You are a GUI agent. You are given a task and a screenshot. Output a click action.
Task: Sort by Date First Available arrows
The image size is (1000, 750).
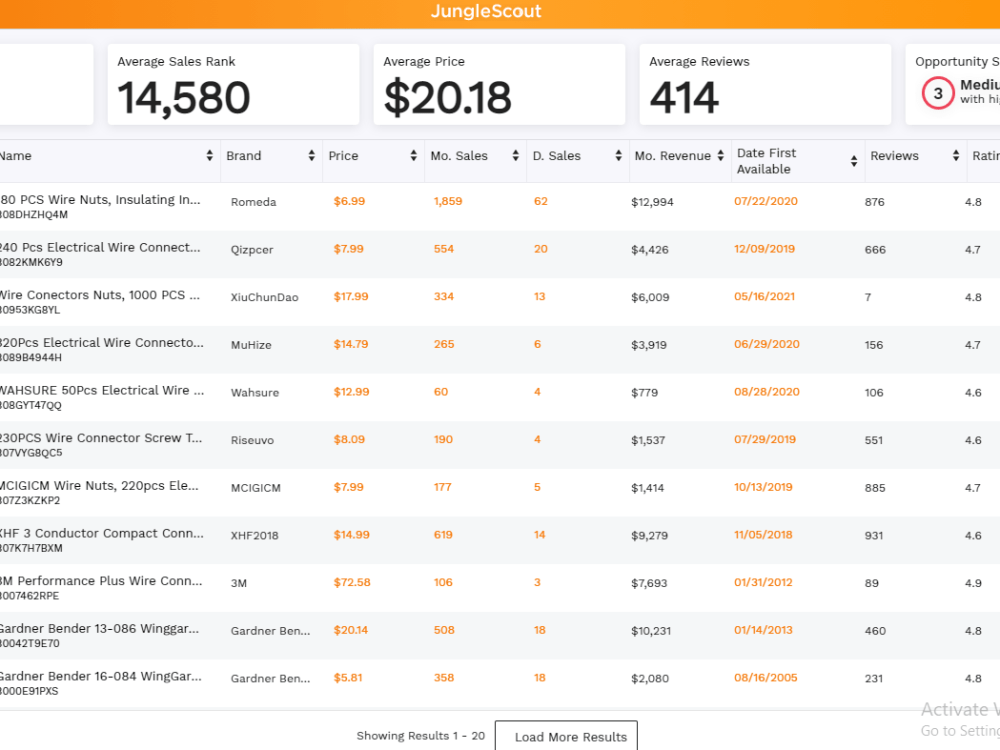pyautogui.click(x=853, y=161)
